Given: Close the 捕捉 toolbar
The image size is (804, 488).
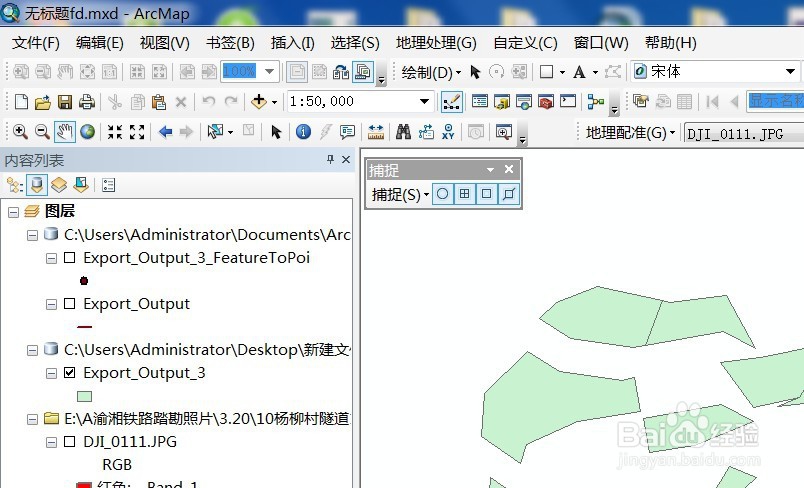Looking at the screenshot, I should (509, 169).
